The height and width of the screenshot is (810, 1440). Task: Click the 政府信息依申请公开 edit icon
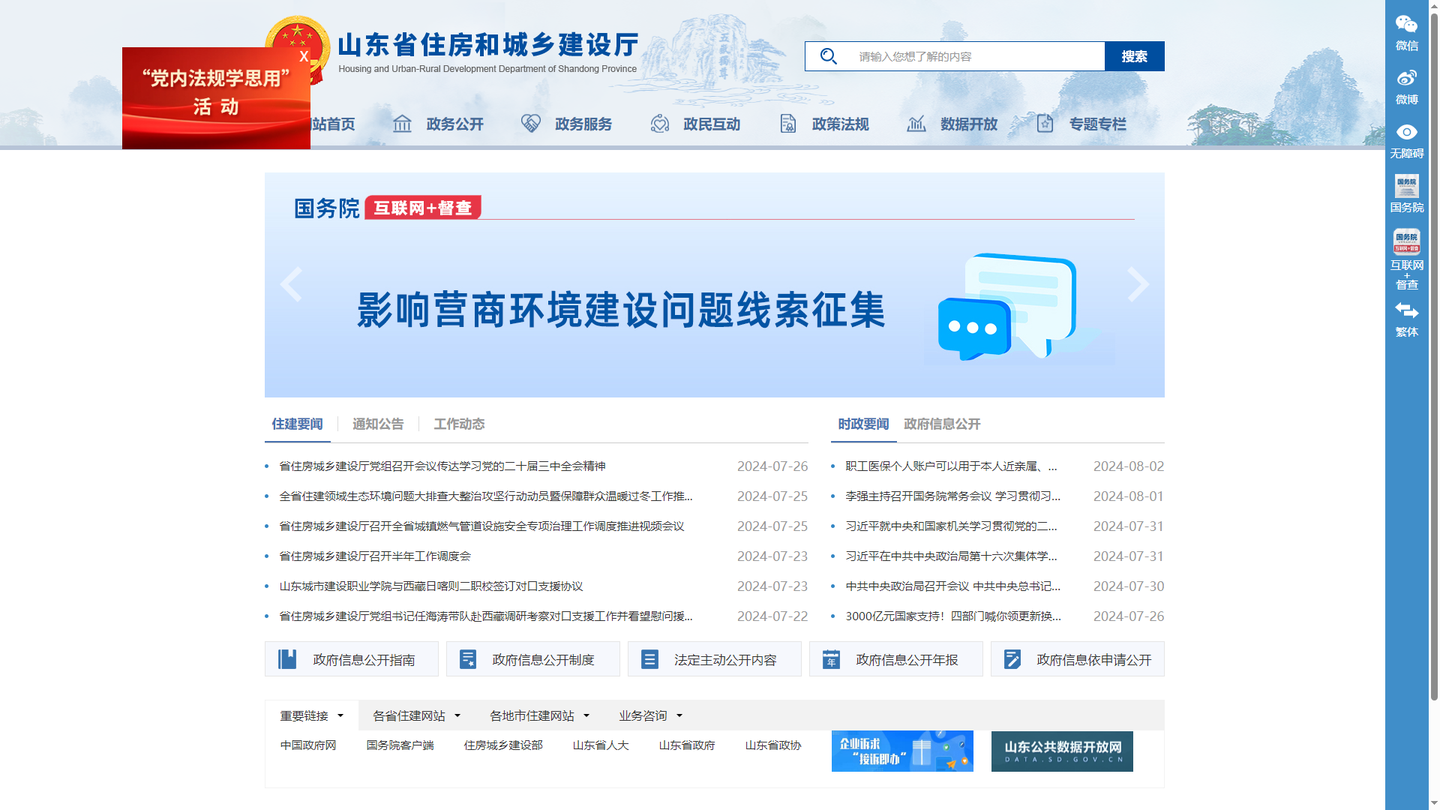pos(1012,659)
